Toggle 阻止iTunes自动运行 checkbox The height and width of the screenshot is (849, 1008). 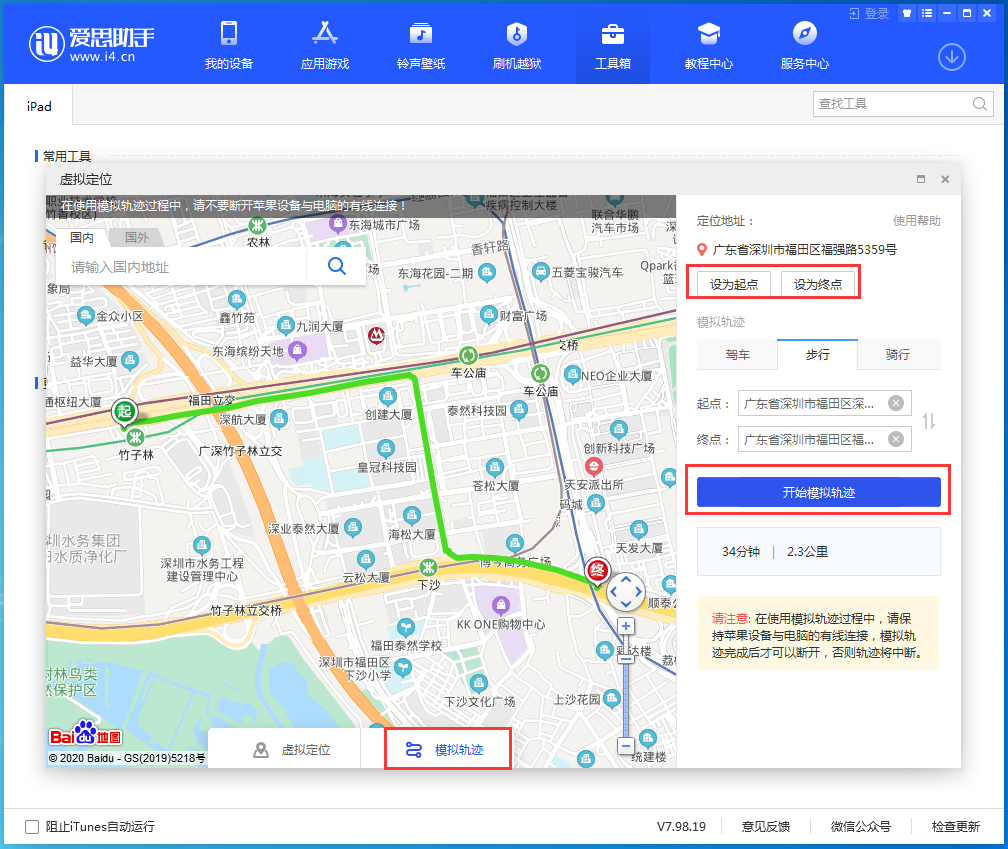[32, 827]
